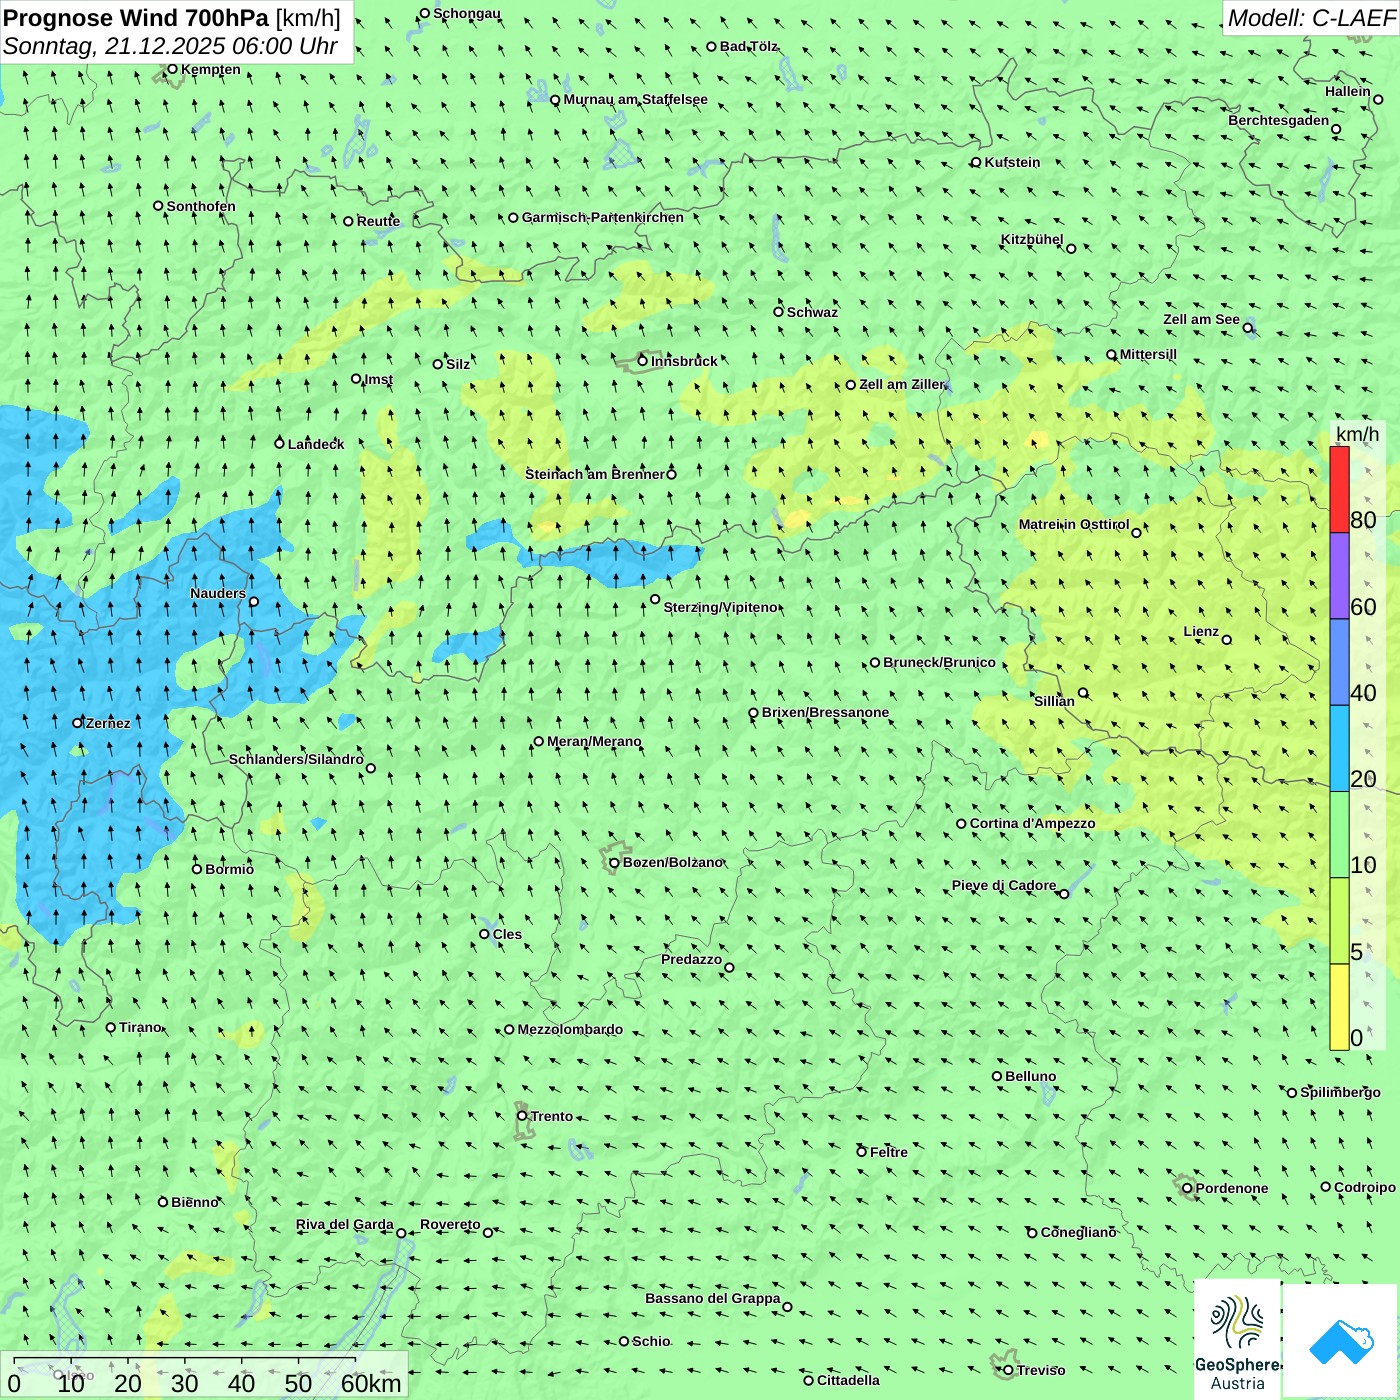Click the yellow 0 km/h legend color
1400x1400 pixels.
pos(1339,1007)
